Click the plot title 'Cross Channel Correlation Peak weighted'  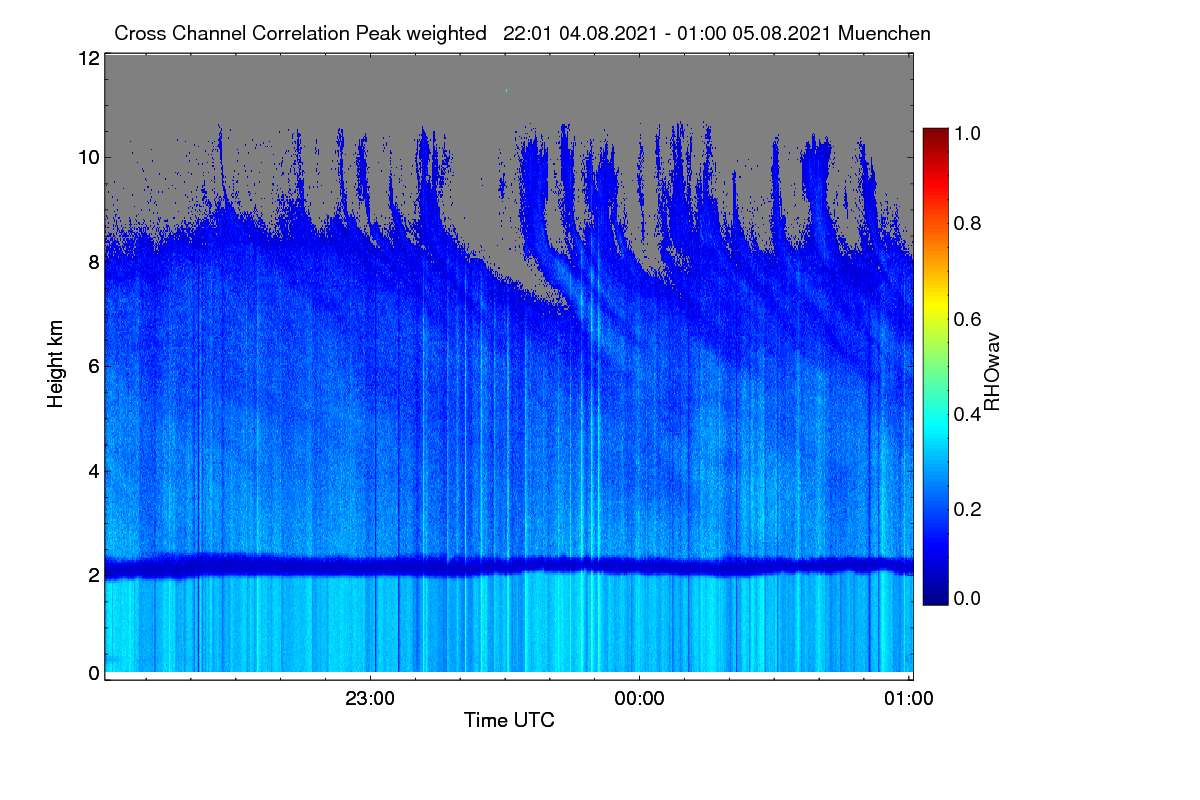301,33
